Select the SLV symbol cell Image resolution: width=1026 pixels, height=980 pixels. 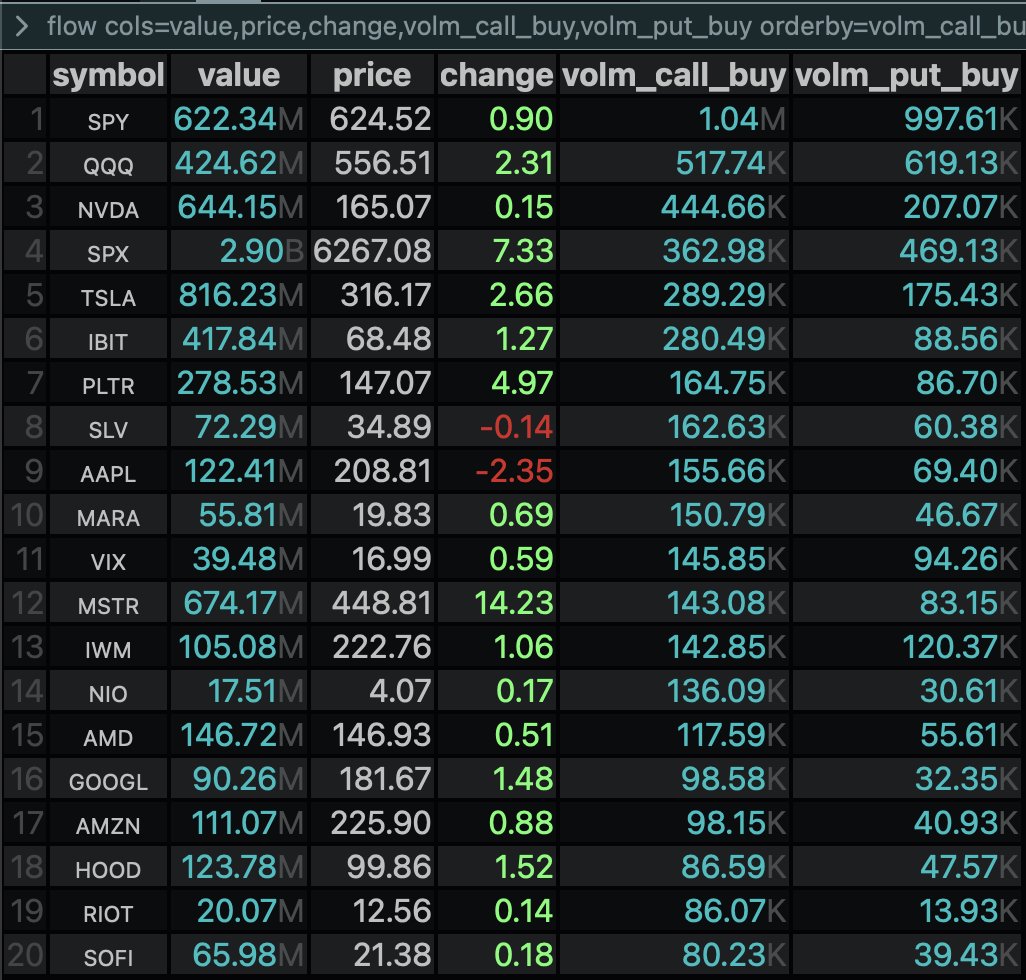(x=108, y=428)
